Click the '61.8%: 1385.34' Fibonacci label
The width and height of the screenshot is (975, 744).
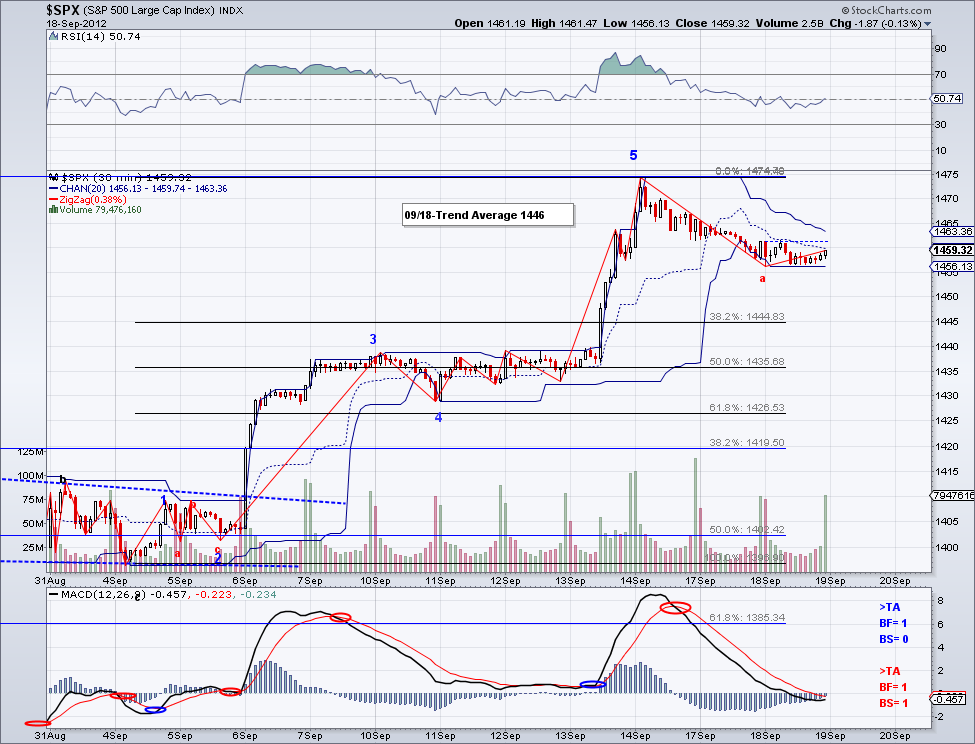pyautogui.click(x=747, y=618)
